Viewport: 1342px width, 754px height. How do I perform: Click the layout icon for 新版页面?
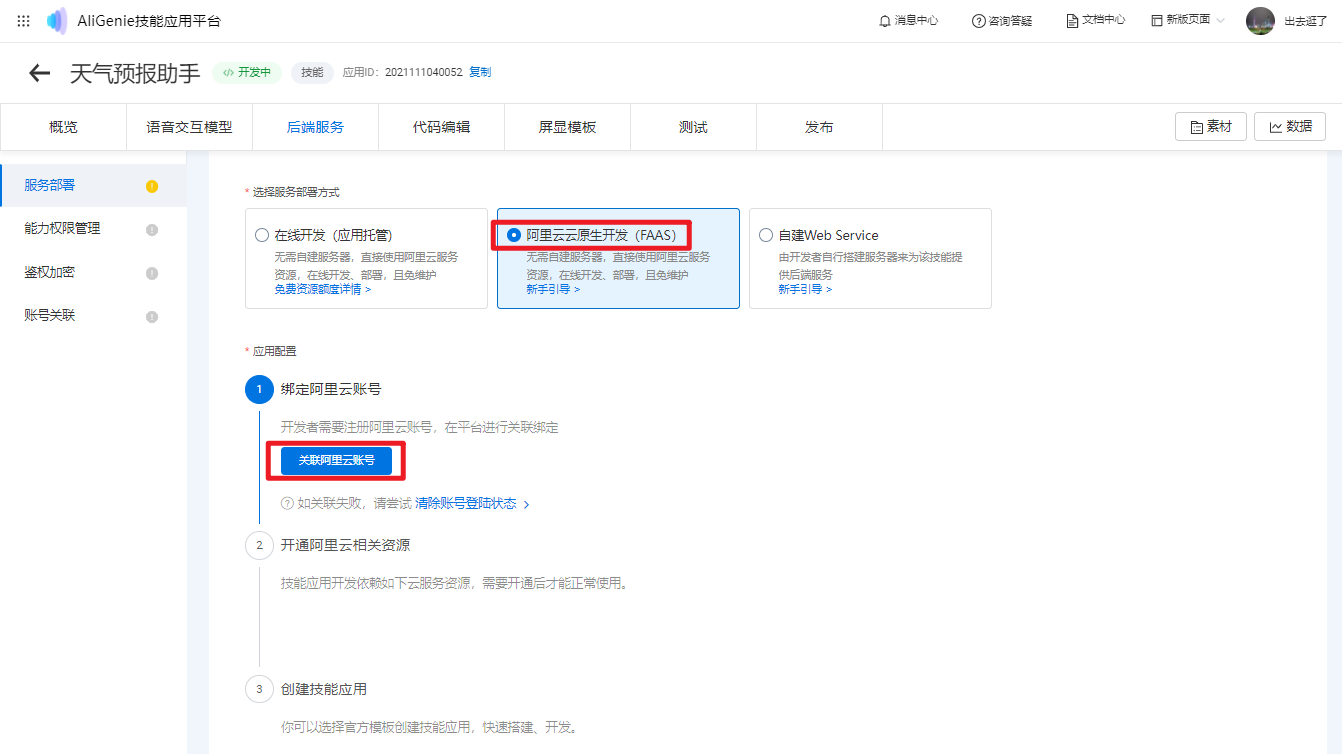(x=1157, y=21)
